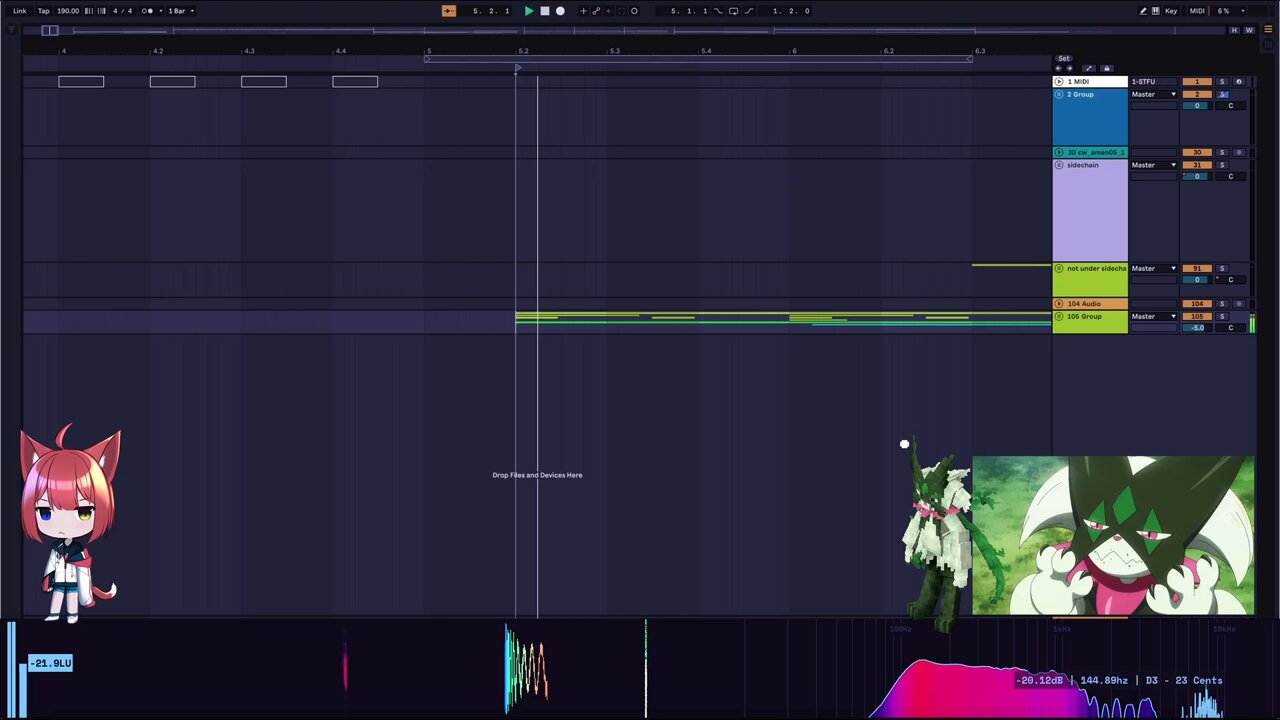Jump to Previous Locator arrow
The image size is (1280, 720).
pyautogui.click(x=1058, y=68)
